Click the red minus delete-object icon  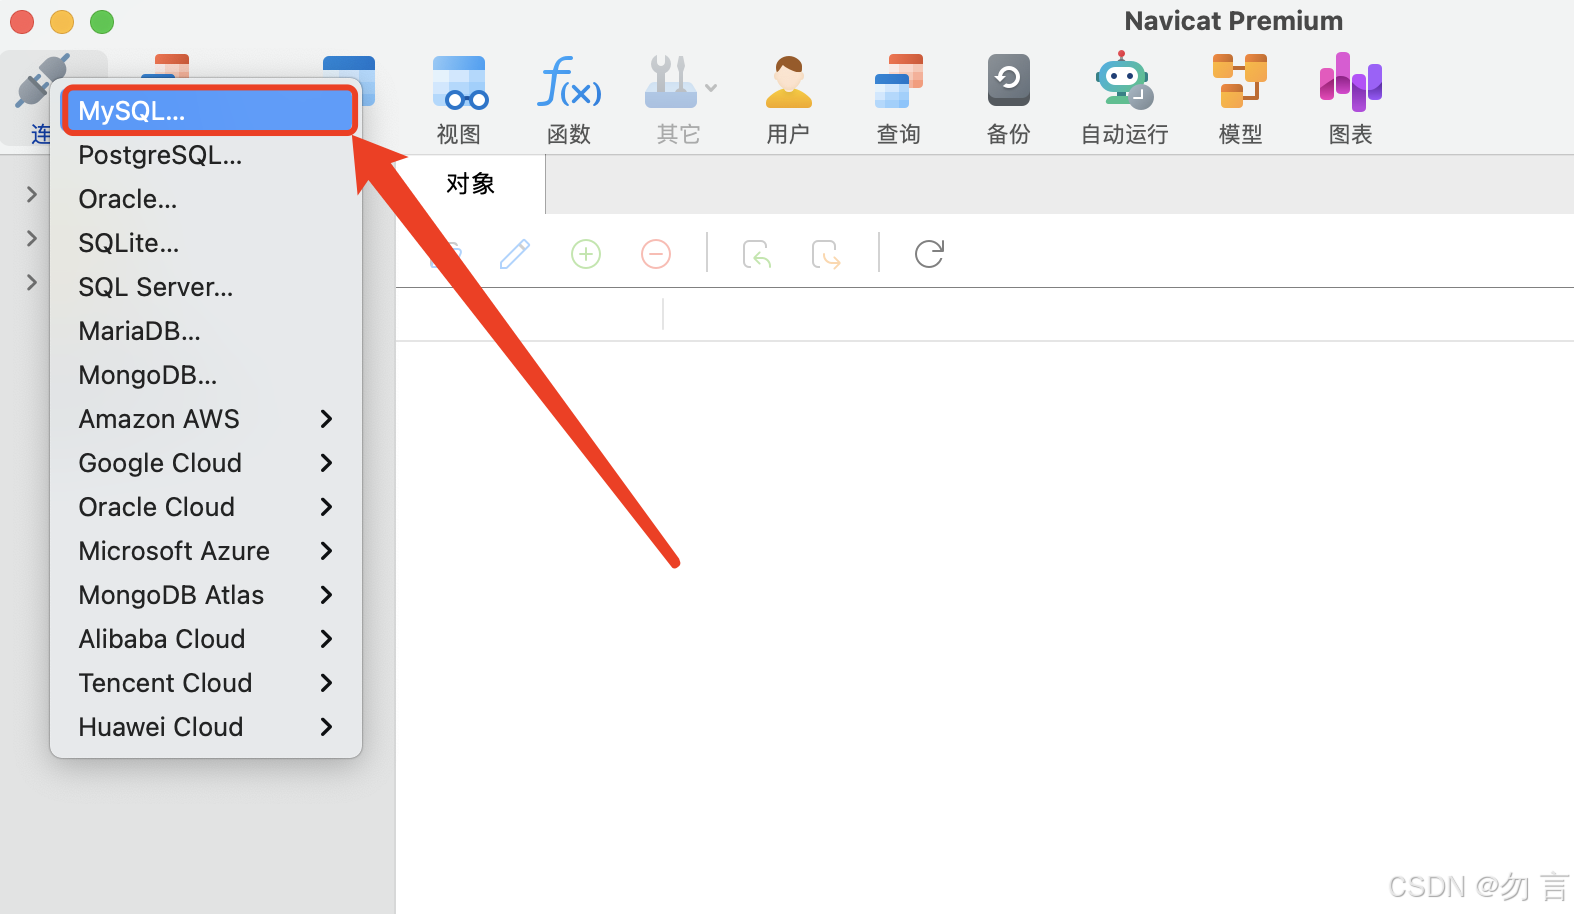click(x=656, y=254)
